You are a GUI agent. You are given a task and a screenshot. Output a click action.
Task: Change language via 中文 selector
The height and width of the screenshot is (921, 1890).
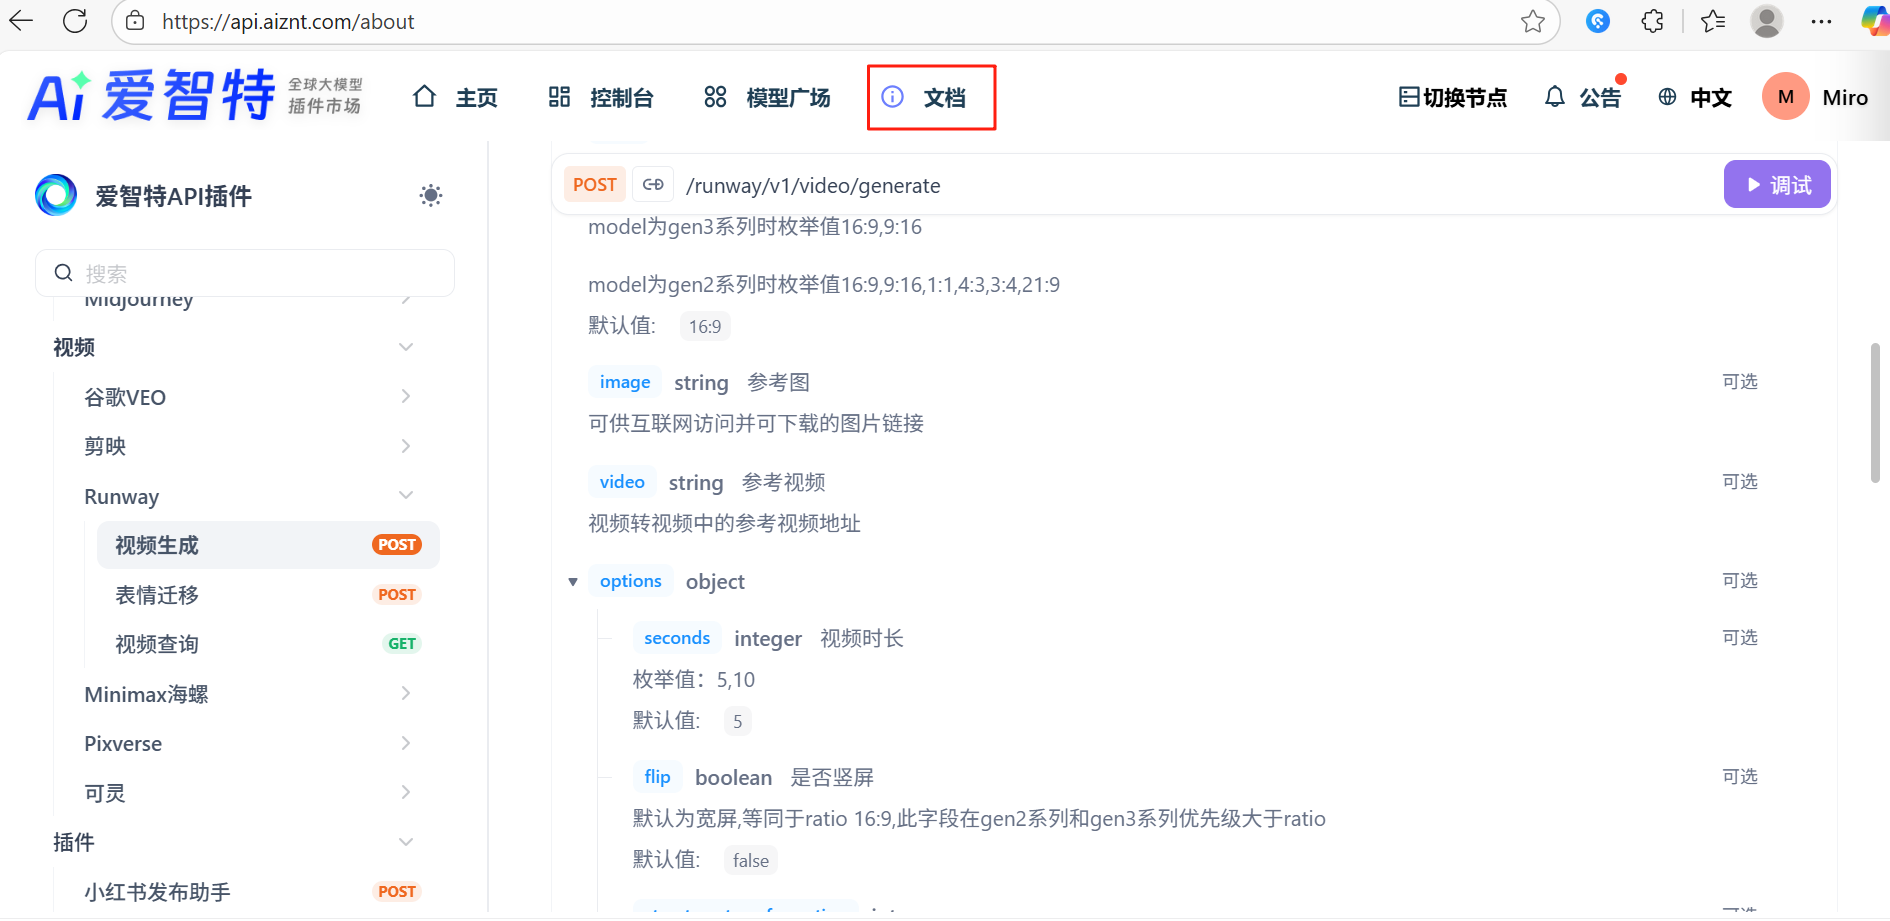tap(1695, 97)
